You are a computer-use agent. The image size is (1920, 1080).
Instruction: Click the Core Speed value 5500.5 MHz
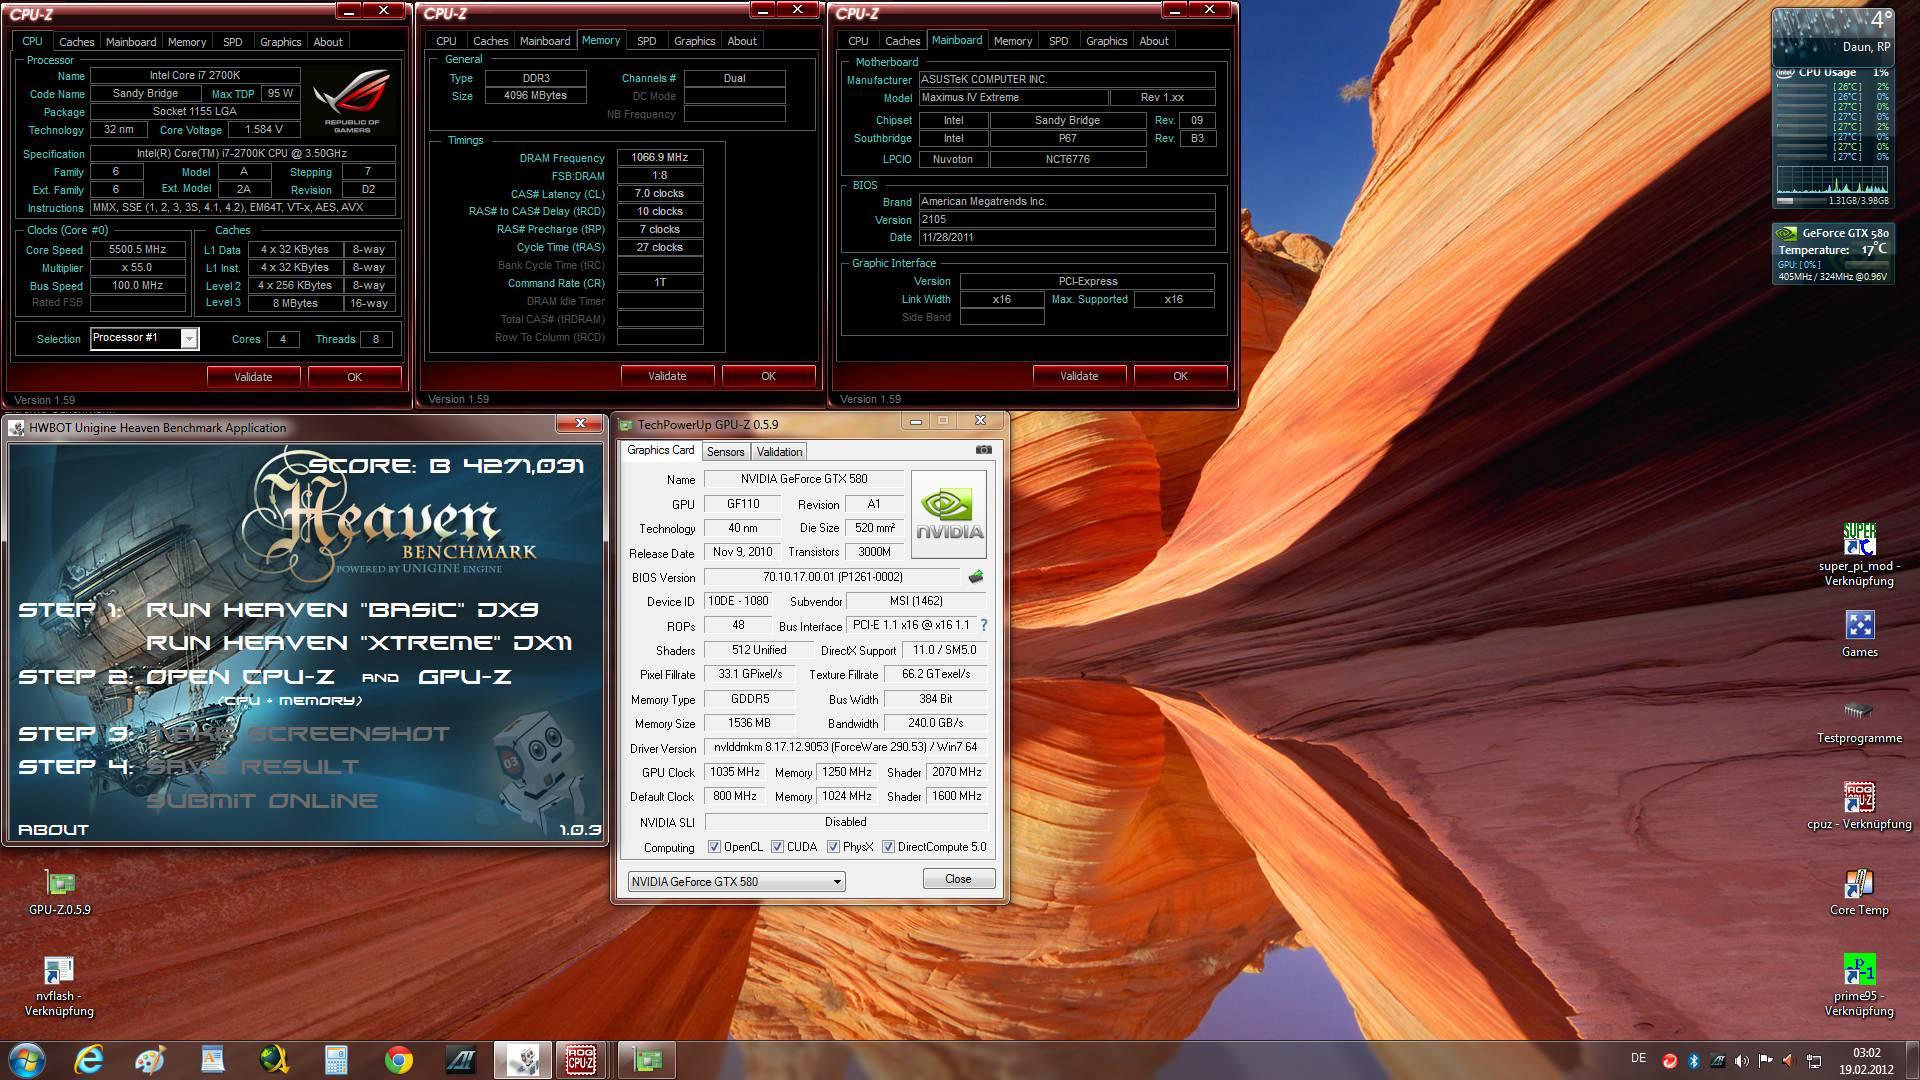138,250
